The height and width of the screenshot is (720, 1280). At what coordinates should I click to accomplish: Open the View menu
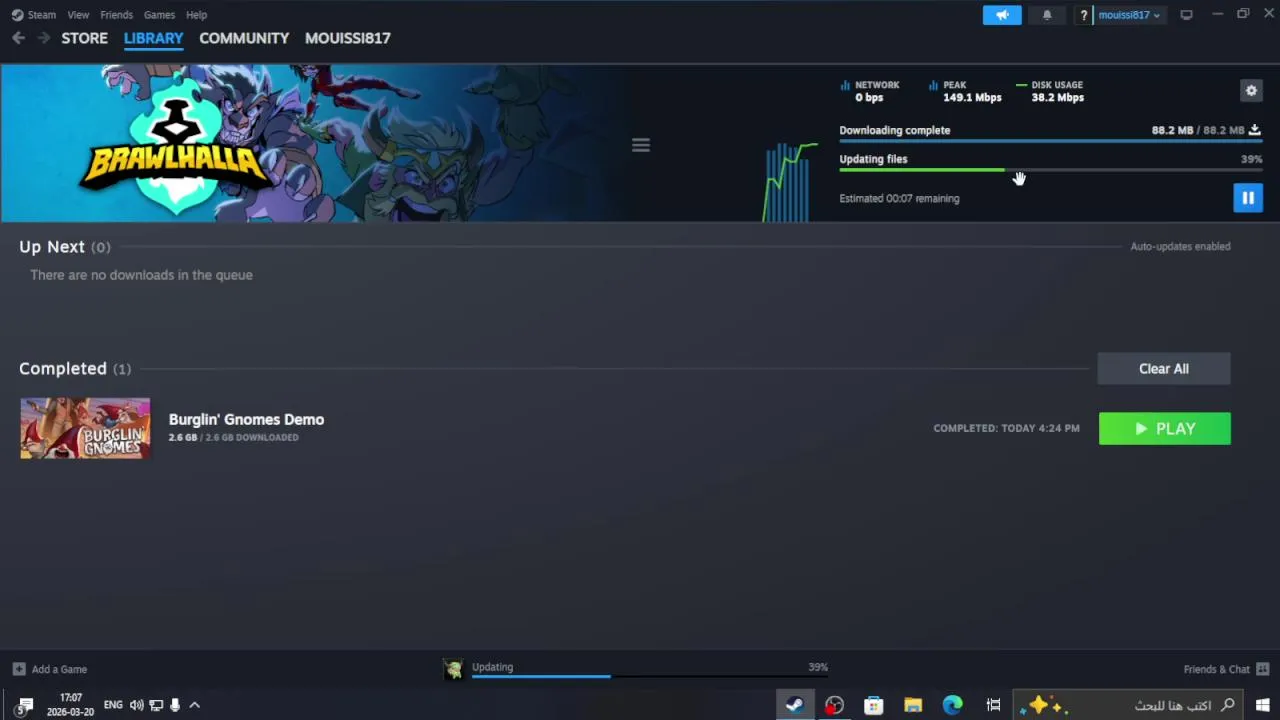tap(78, 15)
